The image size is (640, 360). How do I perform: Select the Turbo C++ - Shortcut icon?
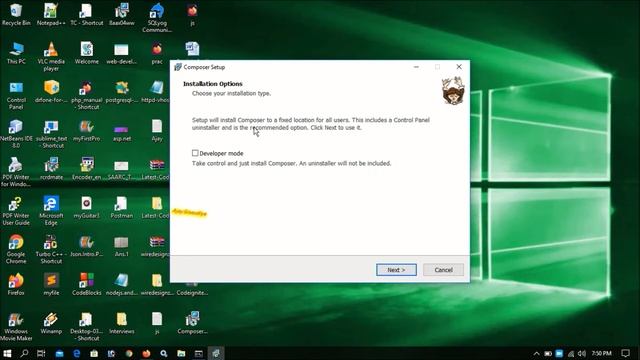pos(51,249)
